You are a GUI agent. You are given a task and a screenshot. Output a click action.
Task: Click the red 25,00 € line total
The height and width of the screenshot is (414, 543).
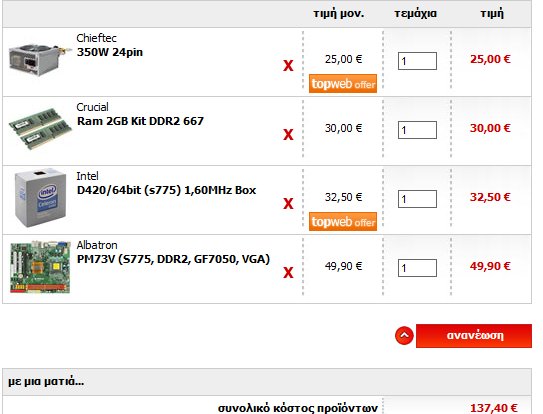(x=490, y=59)
